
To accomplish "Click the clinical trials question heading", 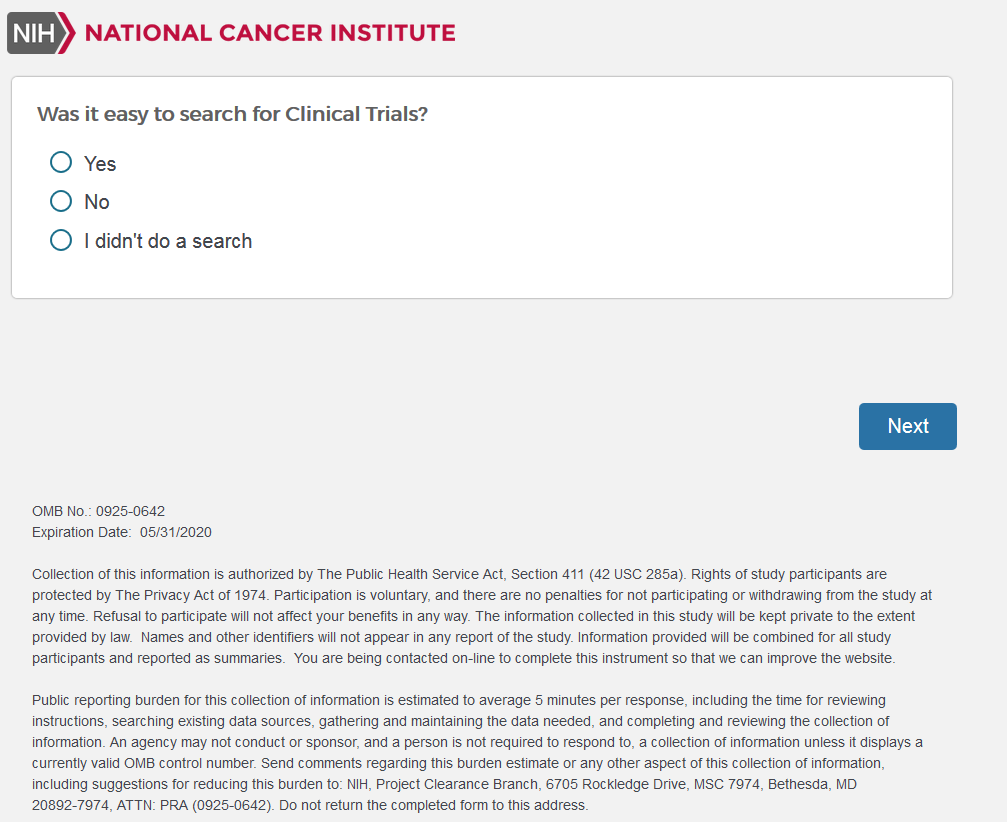I will coord(232,114).
